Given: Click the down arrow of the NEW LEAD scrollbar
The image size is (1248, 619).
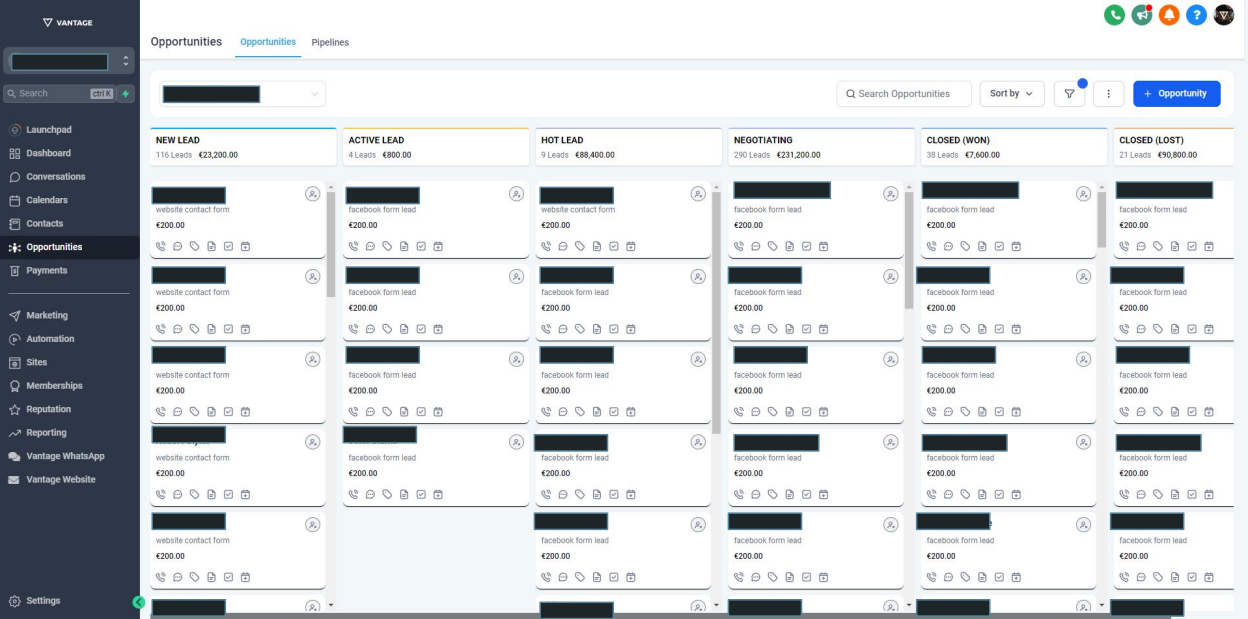Looking at the screenshot, I should [x=331, y=605].
